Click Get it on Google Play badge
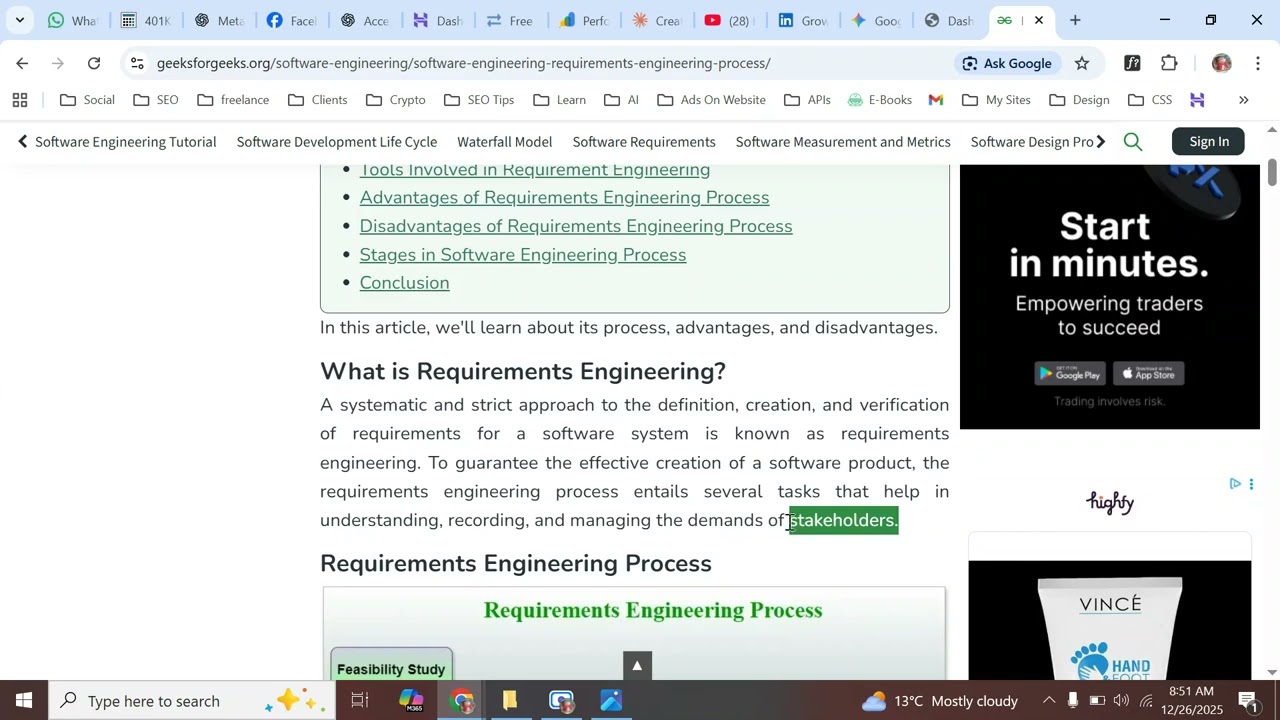 1068,374
